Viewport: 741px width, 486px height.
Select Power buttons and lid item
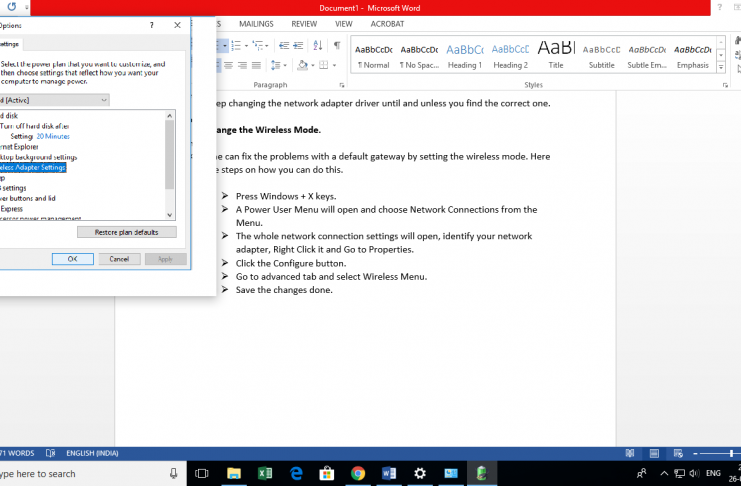coord(27,199)
